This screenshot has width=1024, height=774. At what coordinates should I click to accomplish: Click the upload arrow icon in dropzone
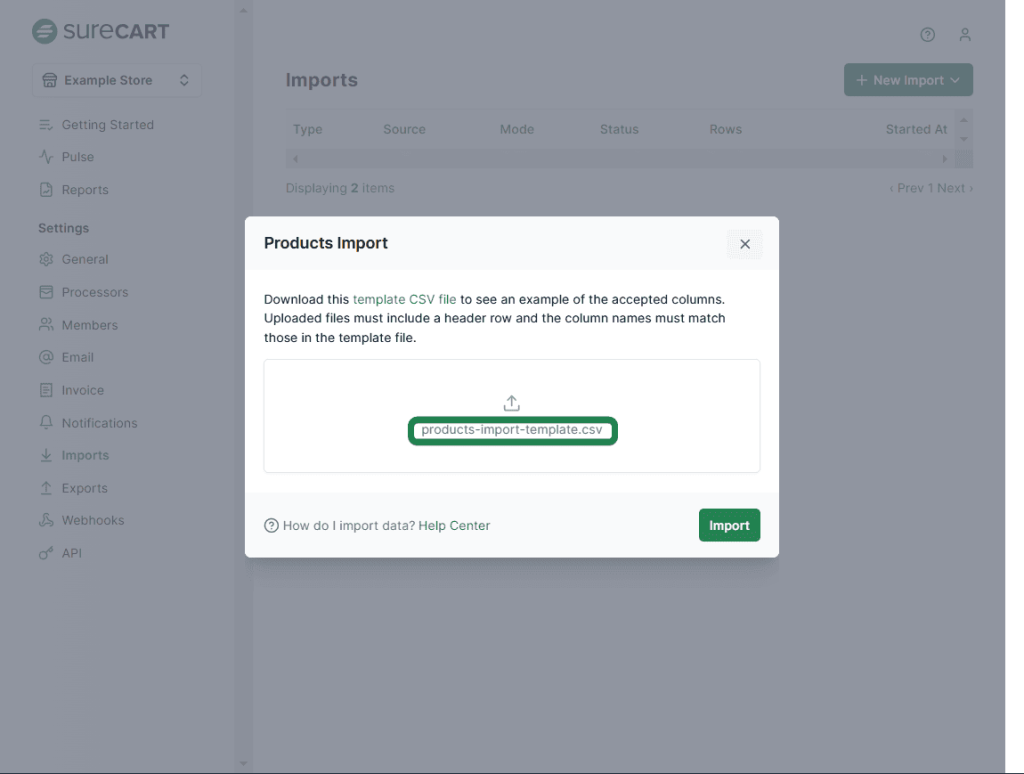(x=511, y=403)
